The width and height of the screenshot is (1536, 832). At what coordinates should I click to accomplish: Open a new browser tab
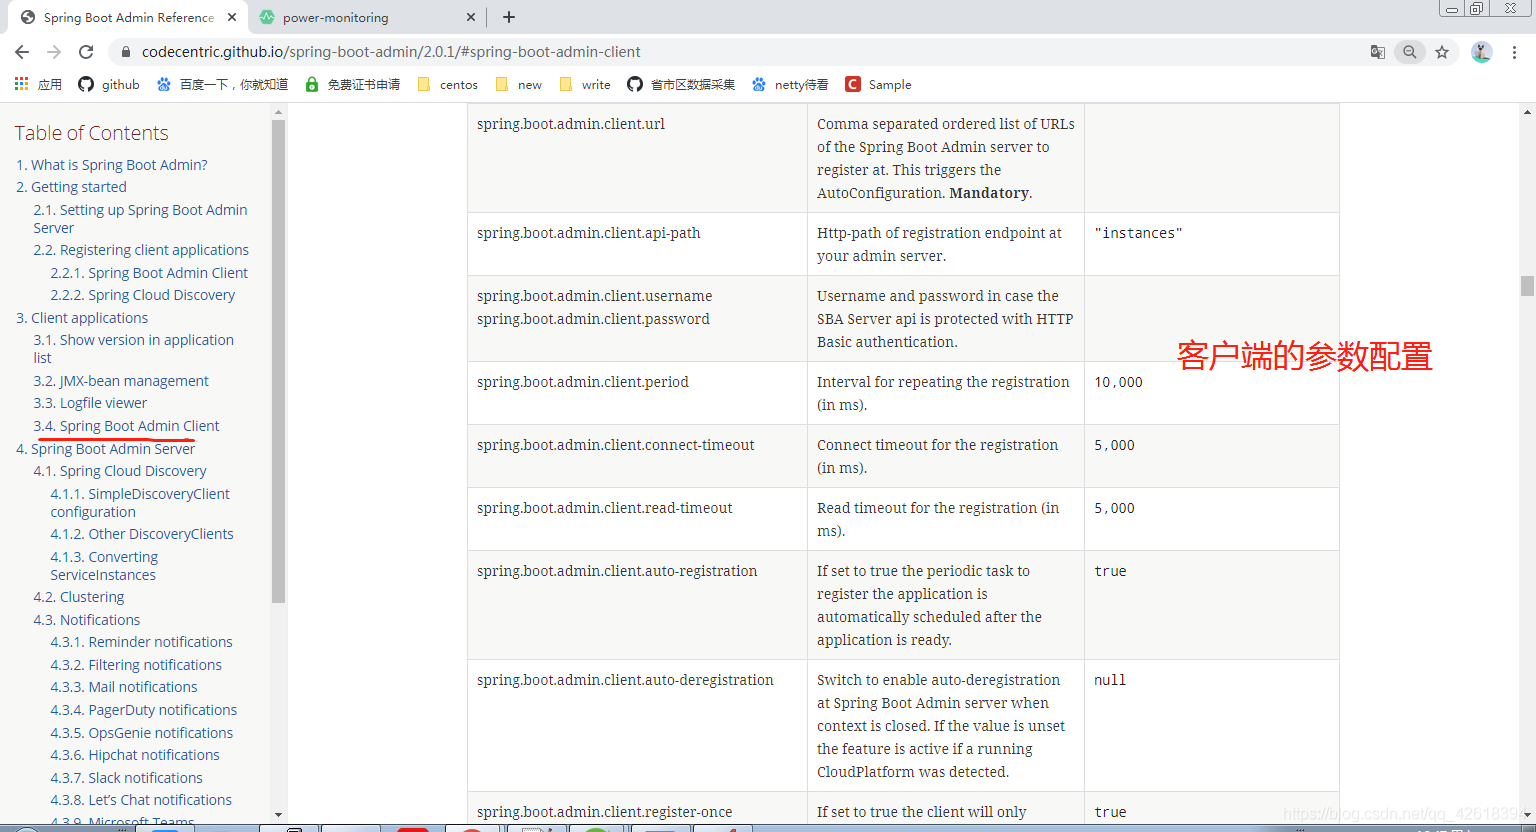(x=509, y=17)
